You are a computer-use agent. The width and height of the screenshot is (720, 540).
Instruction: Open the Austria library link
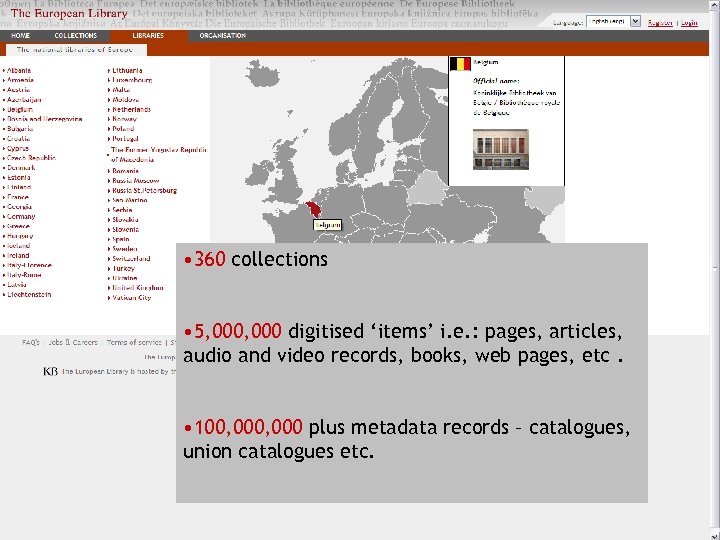(x=18, y=90)
